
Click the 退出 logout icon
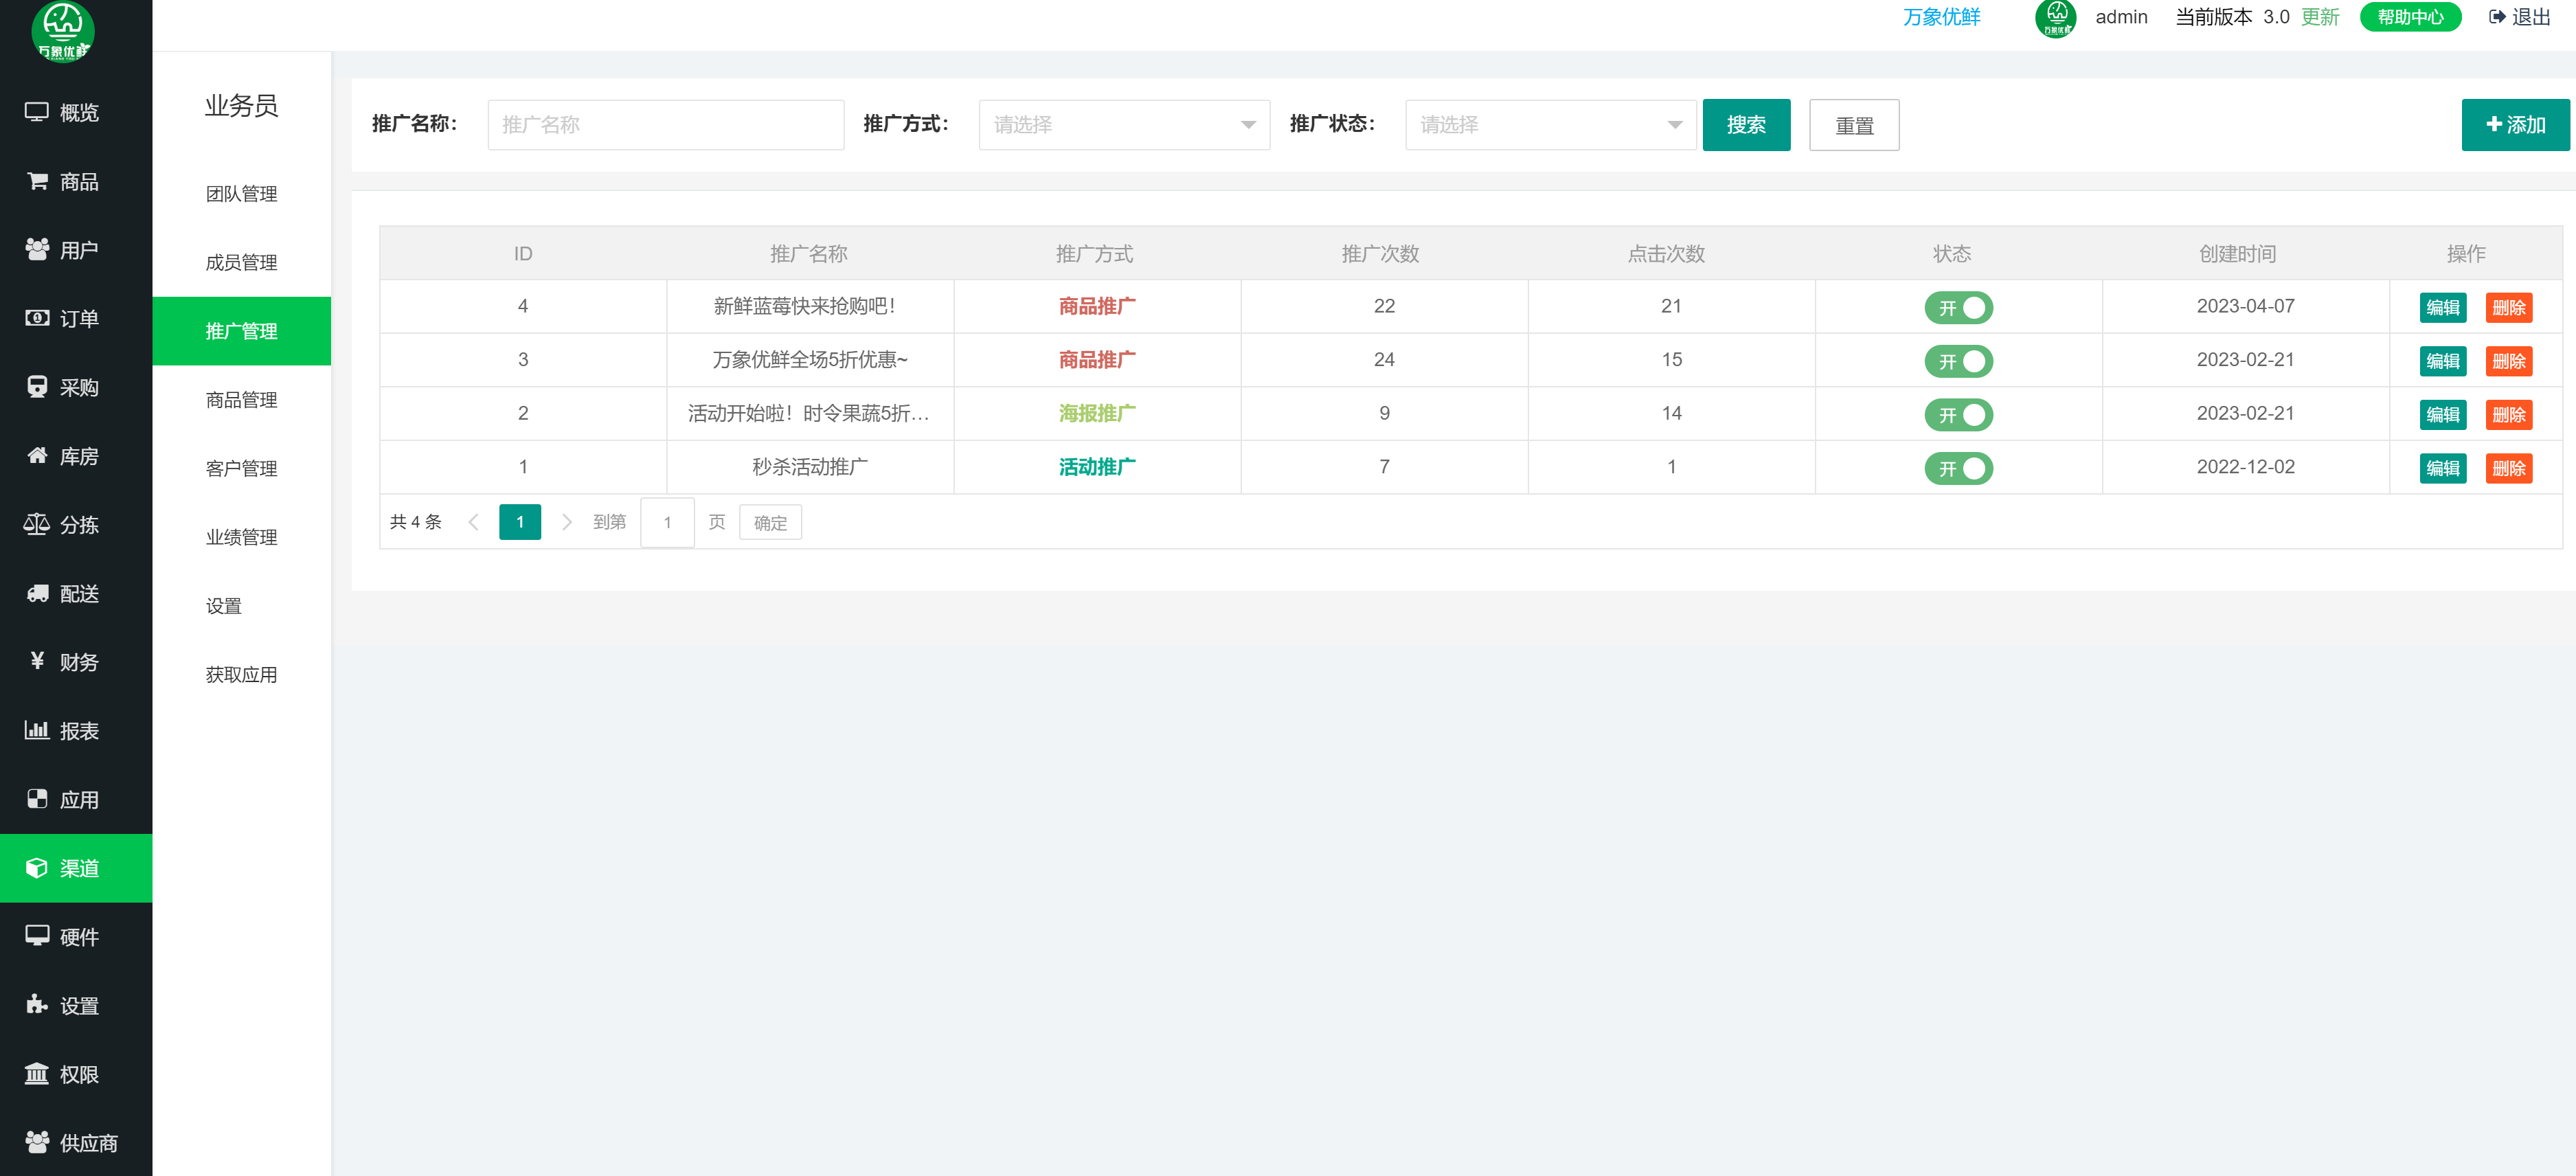(x=2497, y=17)
